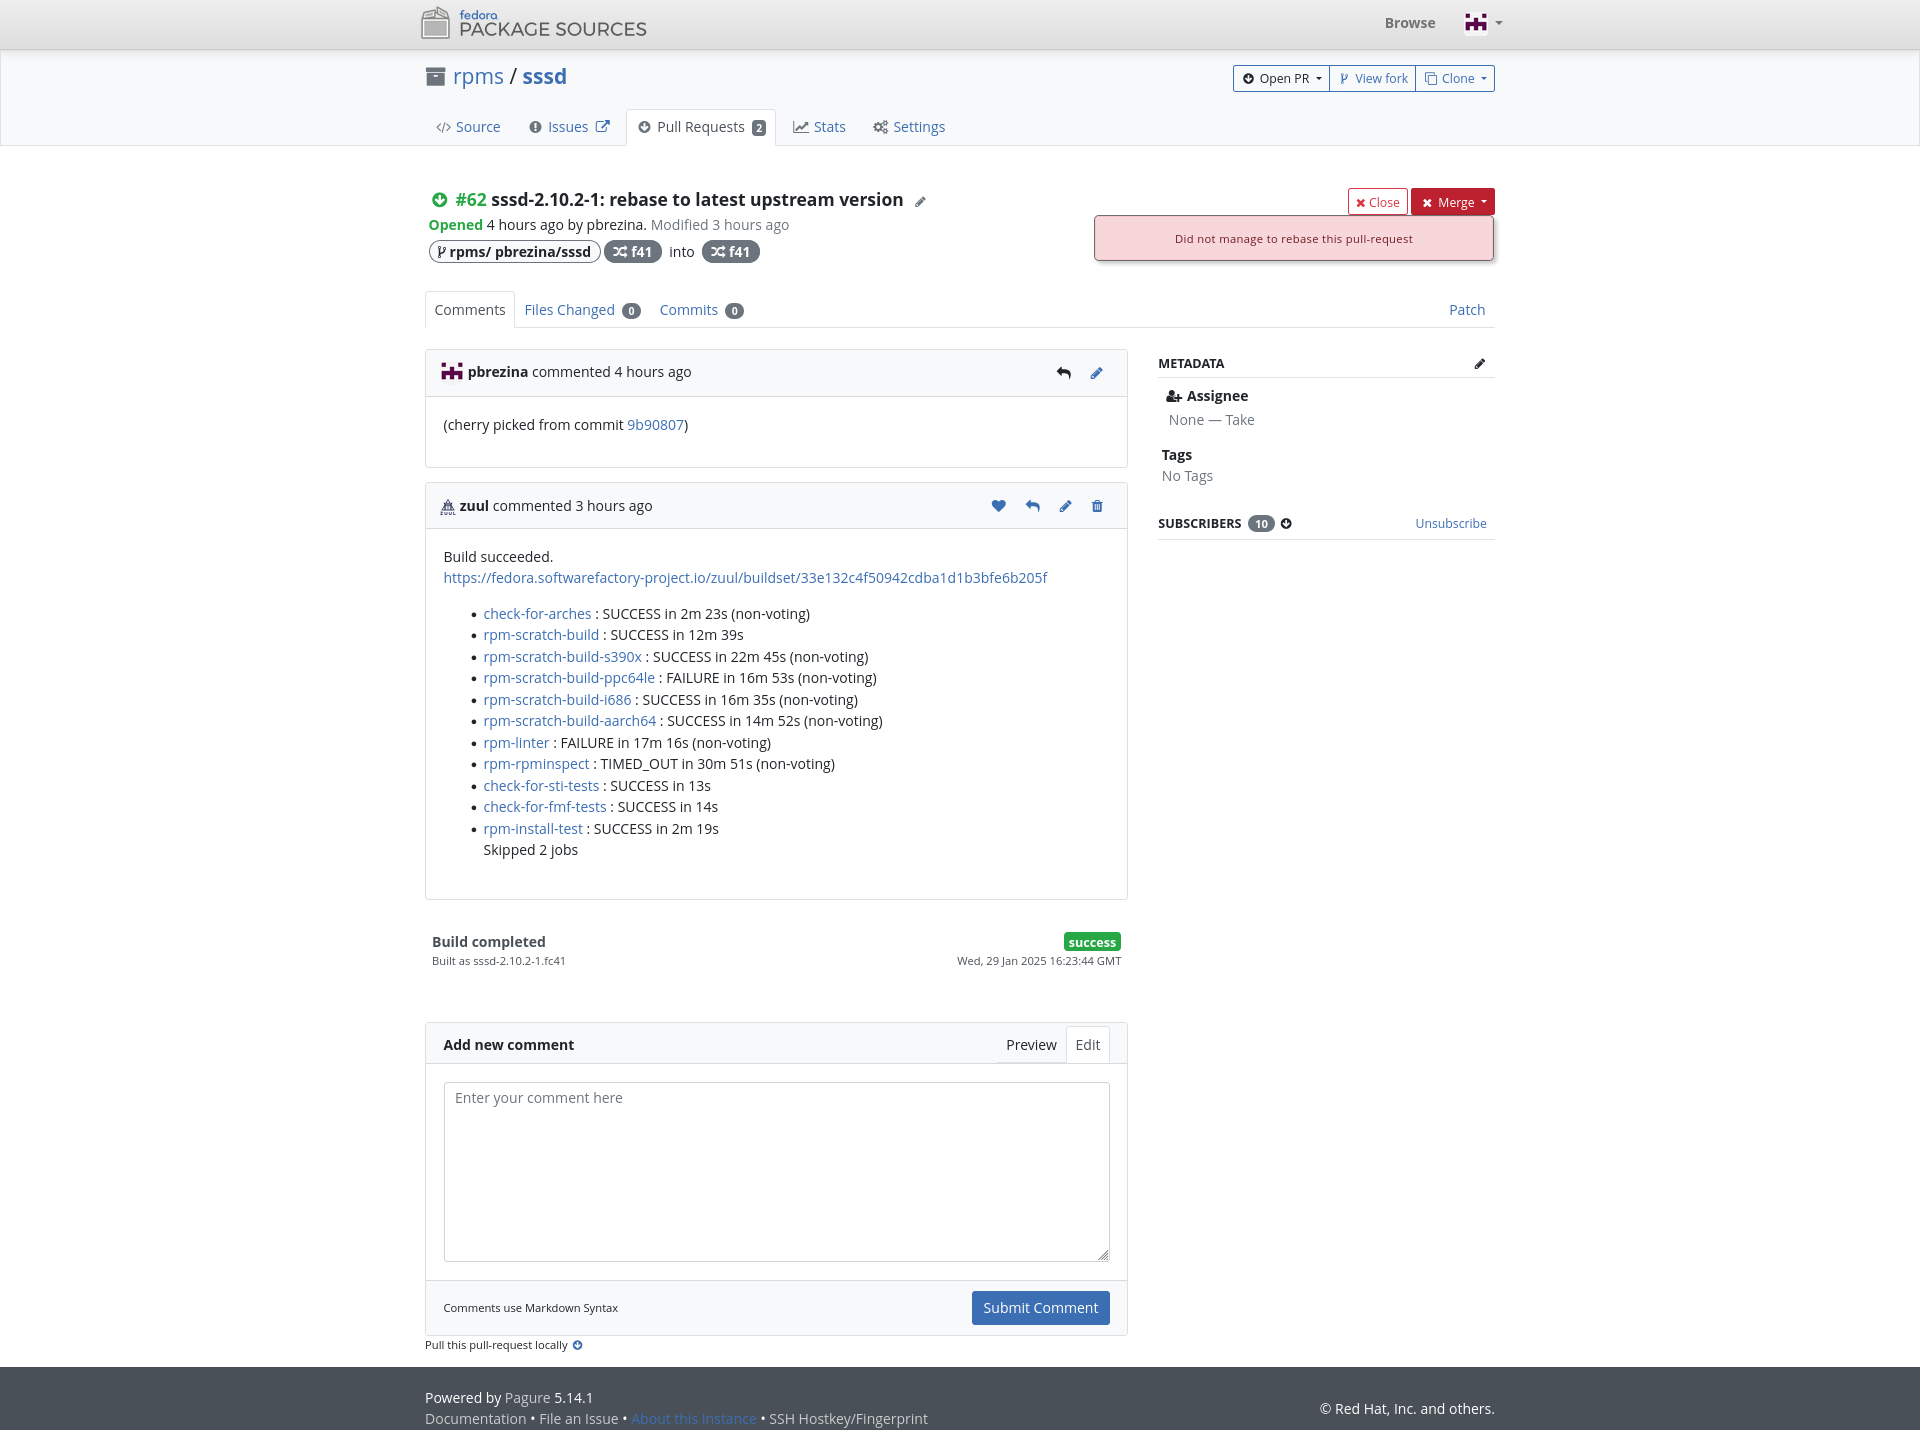Open the rpm-rpminspect job link
Image resolution: width=1920 pixels, height=1430 pixels.
click(x=536, y=764)
